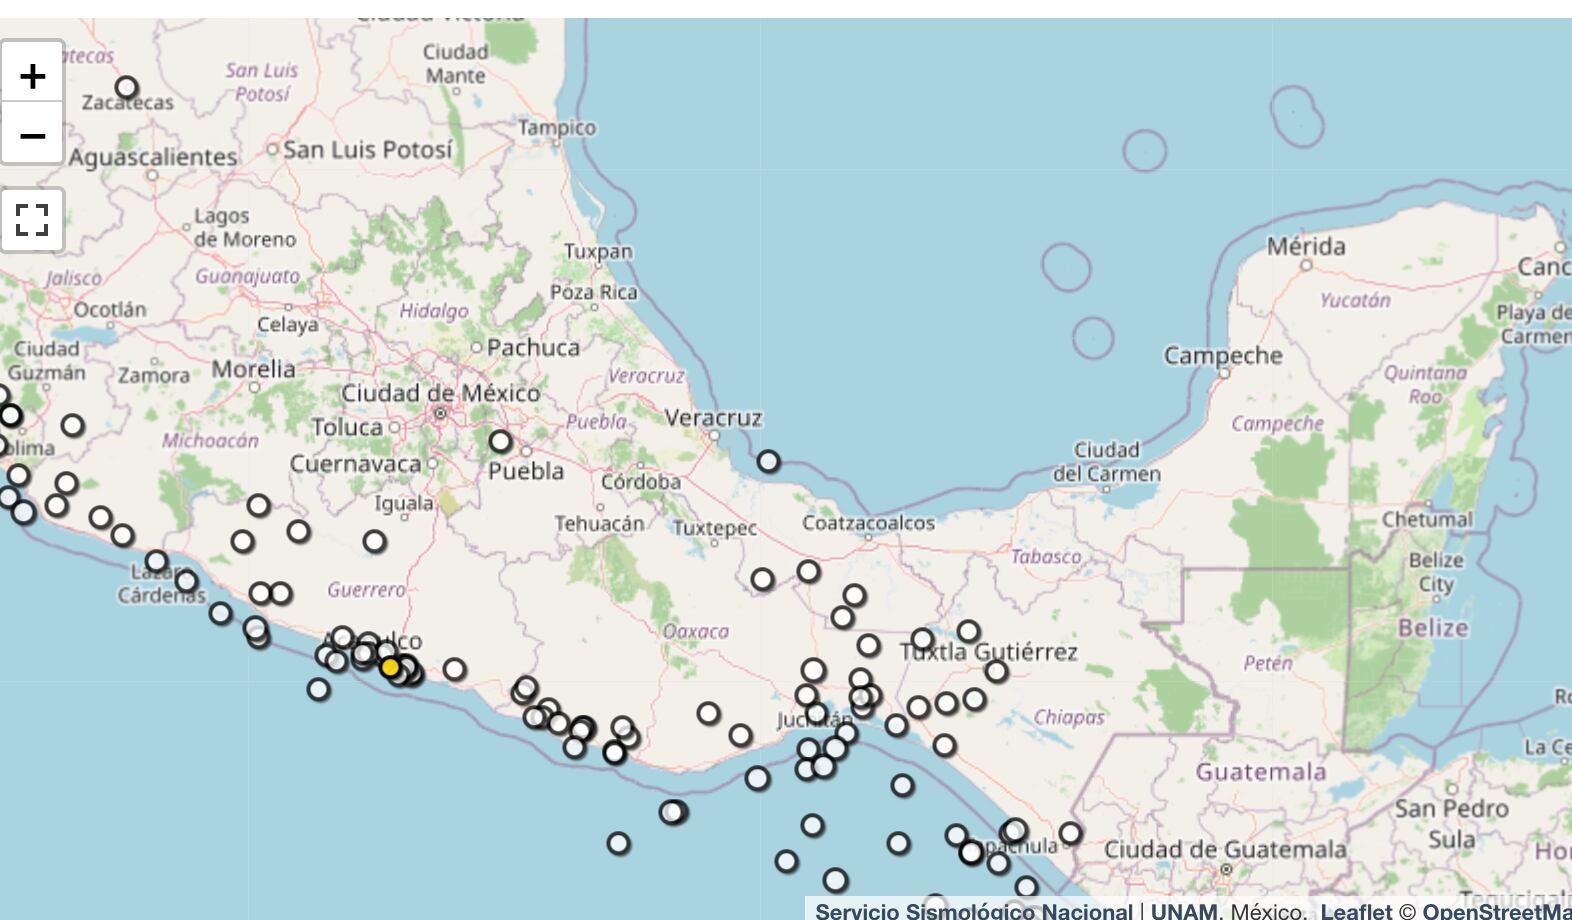This screenshot has width=1572, height=920.
Task: Click the Ciudad de Guatemala label
Action: pos(1225,850)
